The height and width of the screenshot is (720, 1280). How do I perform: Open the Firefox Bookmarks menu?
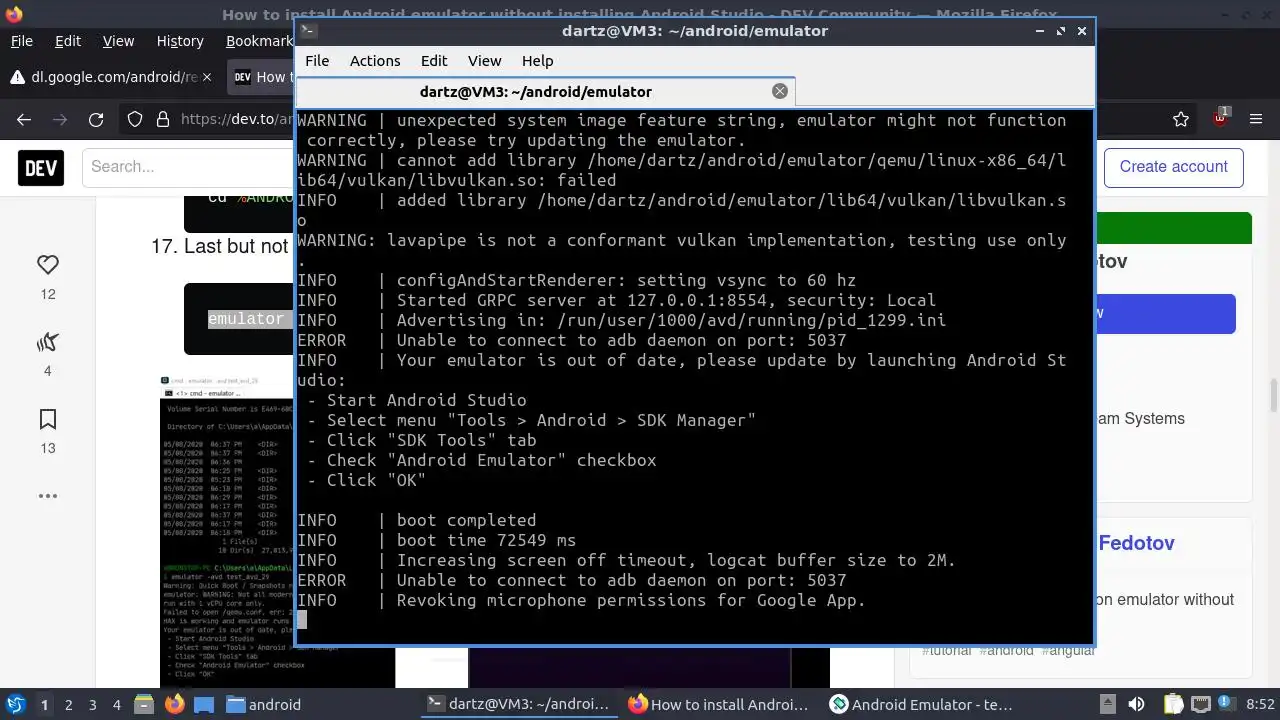click(258, 41)
